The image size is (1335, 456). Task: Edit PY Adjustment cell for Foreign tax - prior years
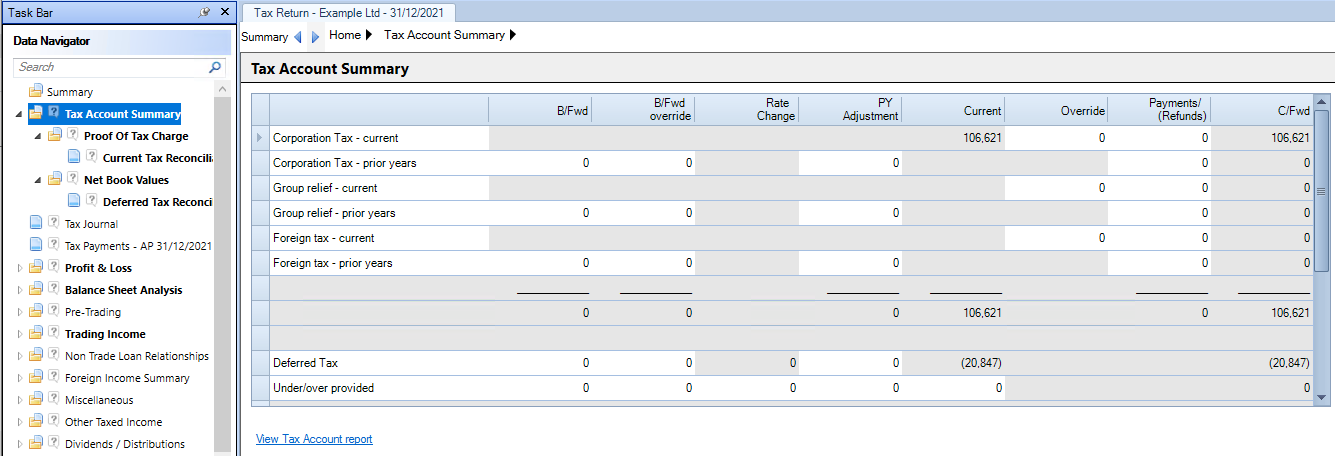tap(849, 263)
